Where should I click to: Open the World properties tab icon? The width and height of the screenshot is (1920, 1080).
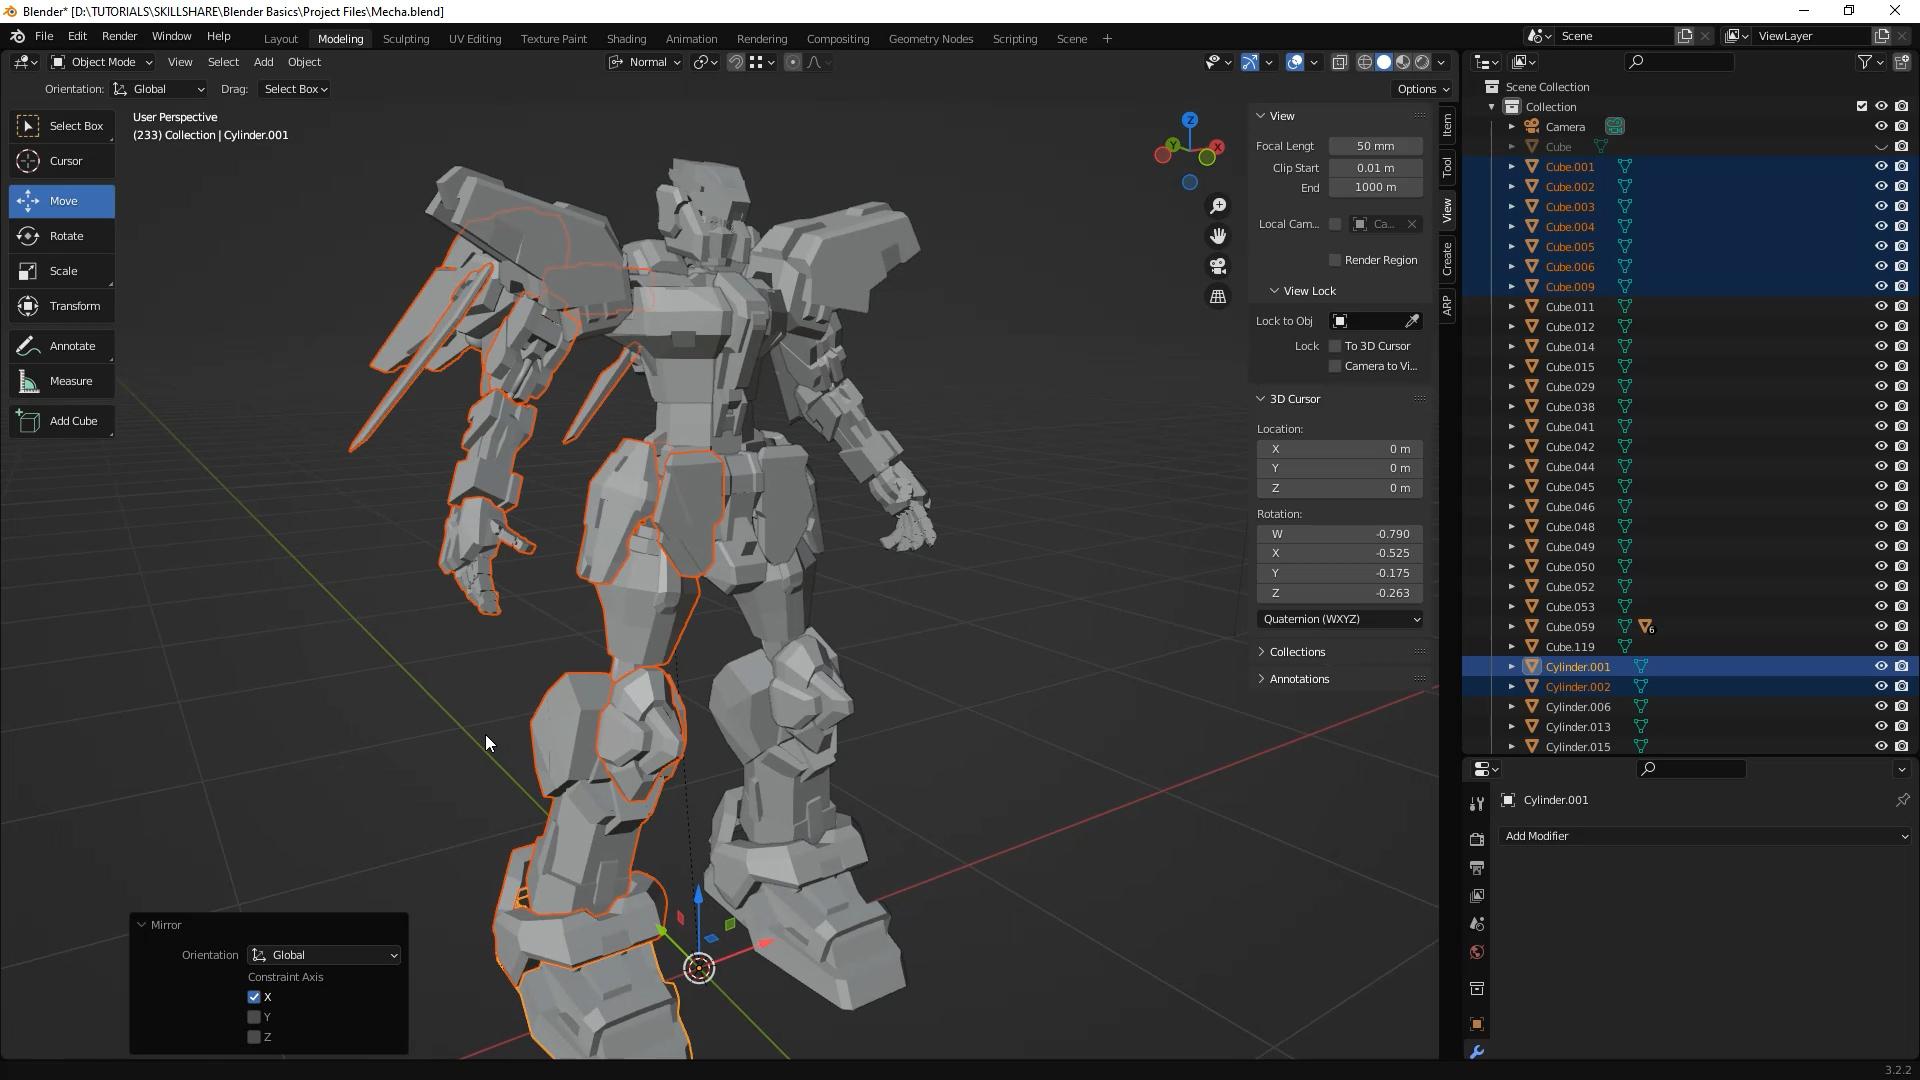tap(1477, 952)
